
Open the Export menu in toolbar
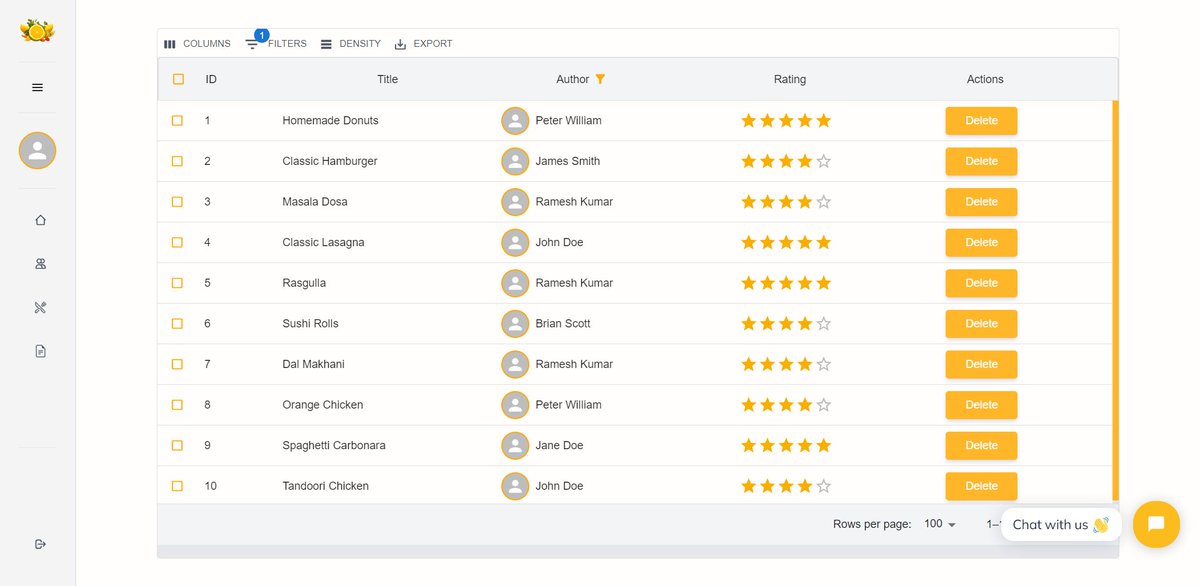pos(423,44)
